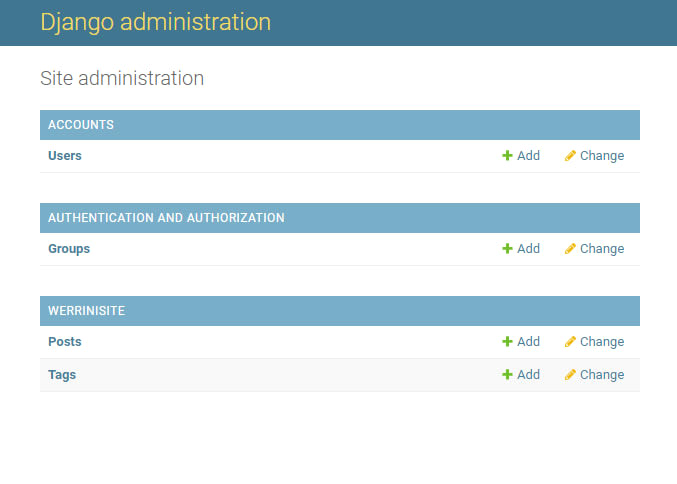Click the green plus icon for Tags

(507, 374)
